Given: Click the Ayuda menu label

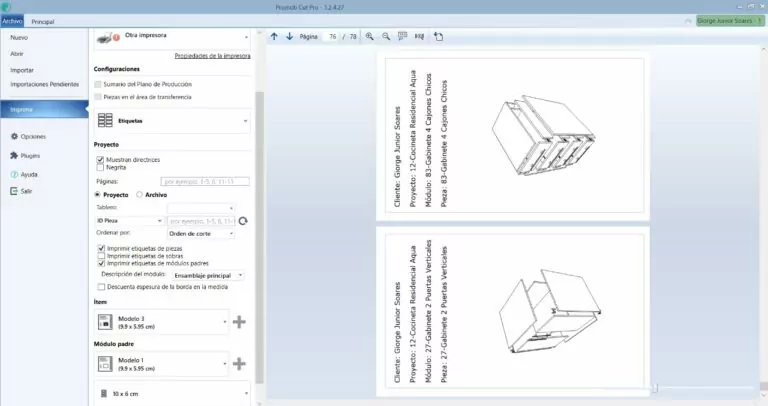Looking at the screenshot, I should point(29,174).
